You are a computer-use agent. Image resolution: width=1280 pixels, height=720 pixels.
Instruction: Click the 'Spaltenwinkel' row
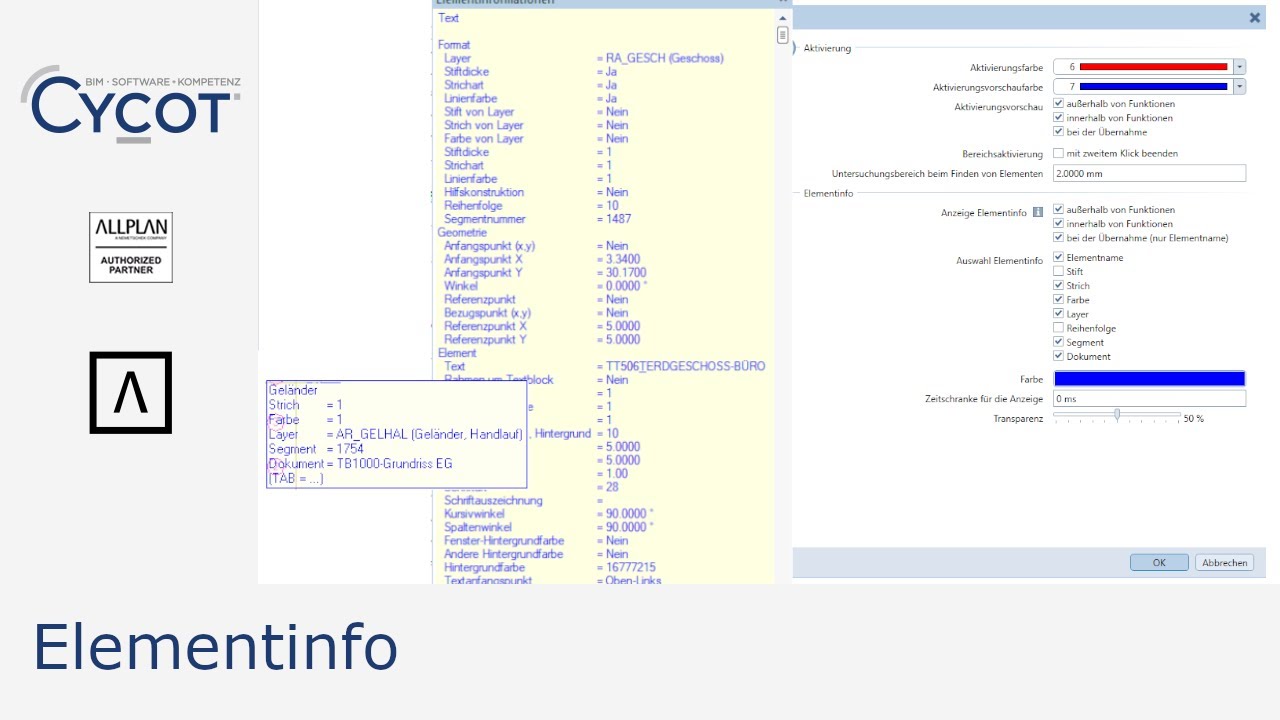point(549,527)
